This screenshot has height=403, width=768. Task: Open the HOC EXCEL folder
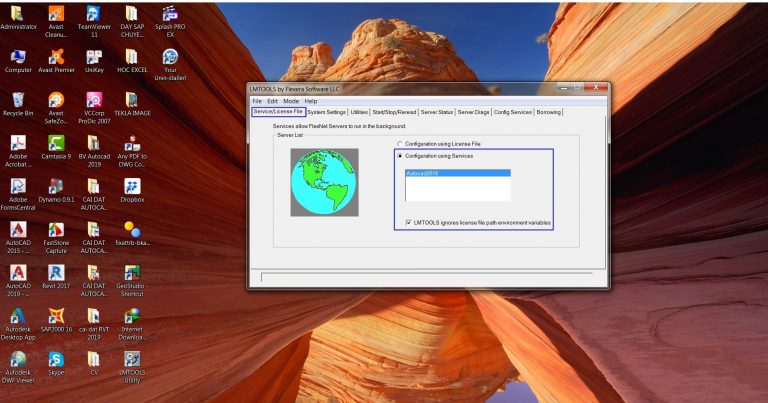point(132,60)
